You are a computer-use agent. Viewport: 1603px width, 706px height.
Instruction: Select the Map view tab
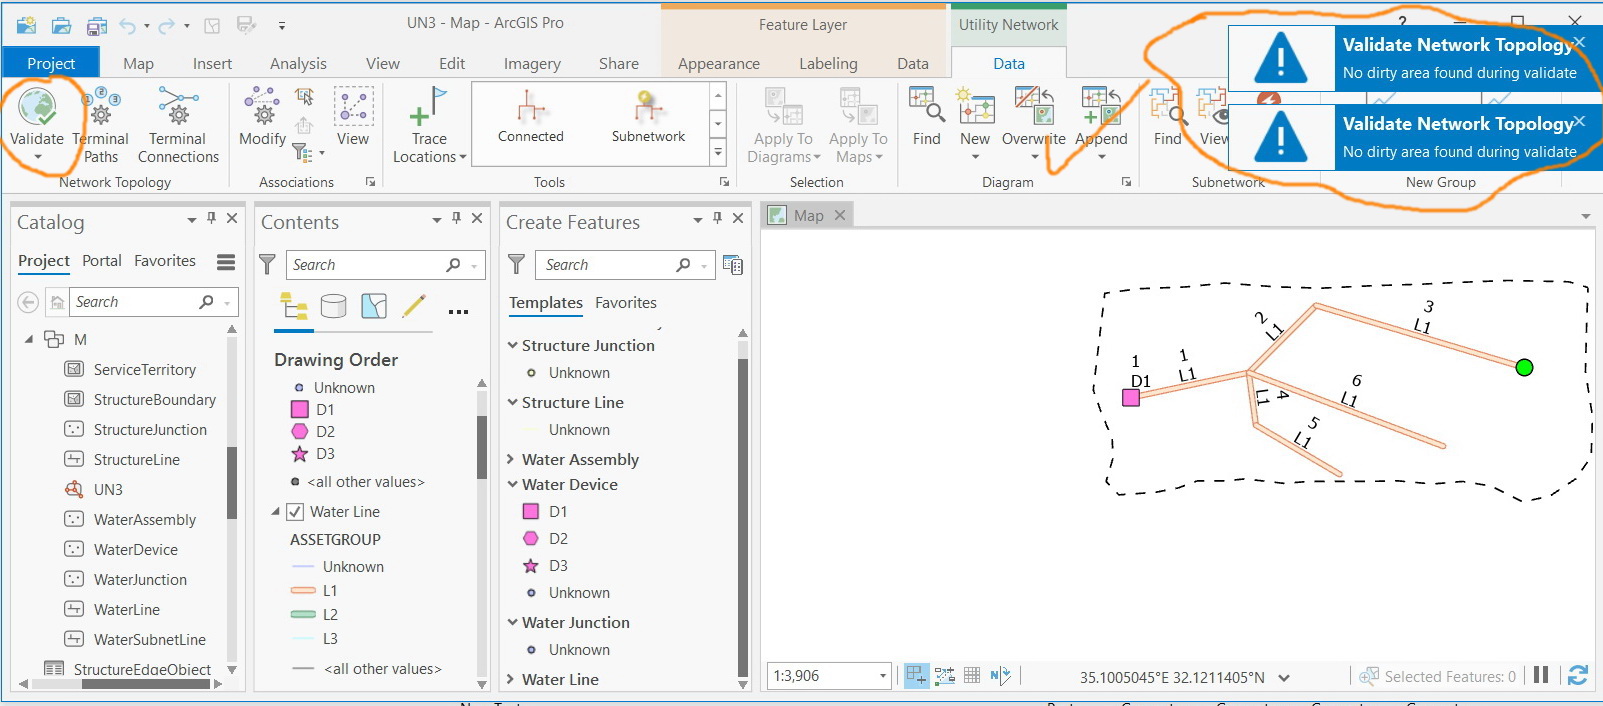(808, 215)
